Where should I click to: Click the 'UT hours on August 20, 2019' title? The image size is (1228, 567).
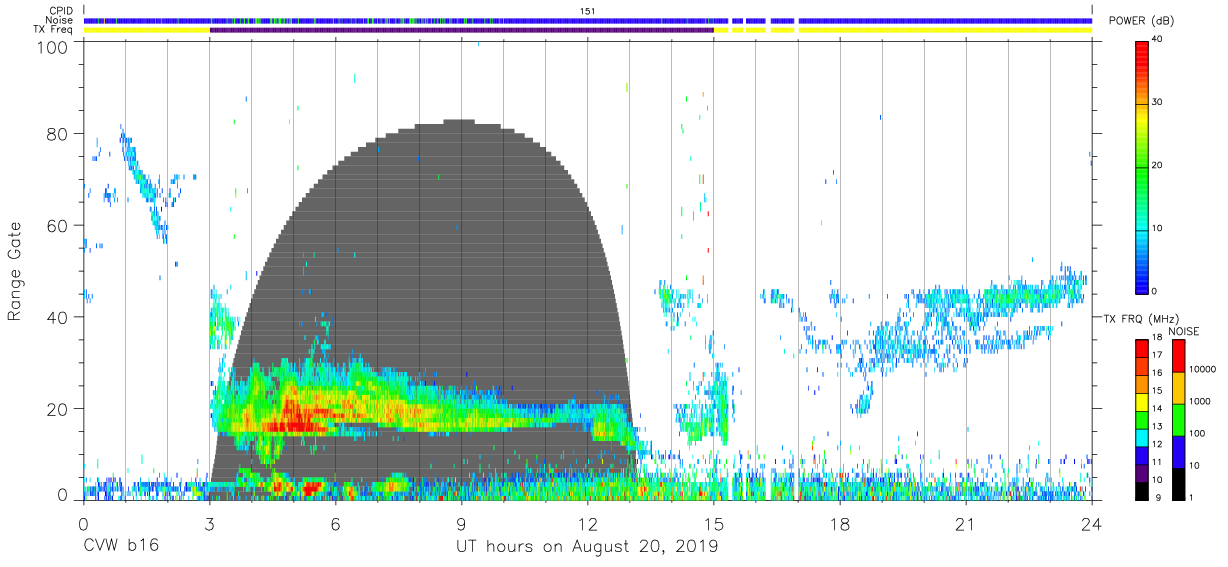pyautogui.click(x=587, y=546)
